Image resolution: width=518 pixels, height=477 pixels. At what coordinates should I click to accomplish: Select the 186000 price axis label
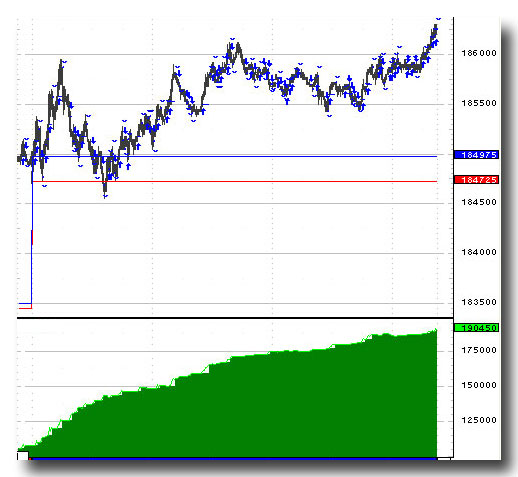(479, 53)
